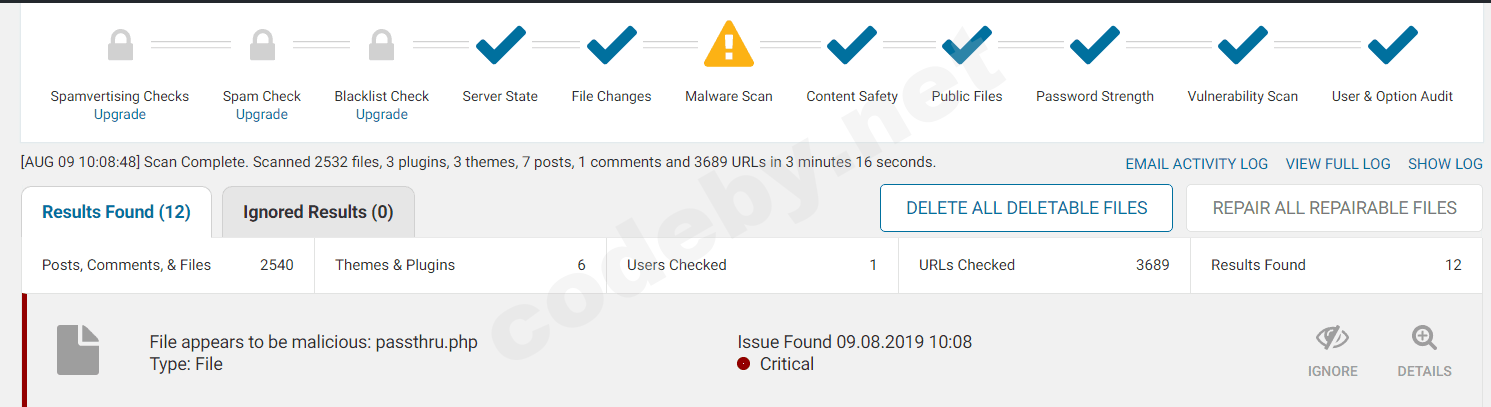
Task: Click the red Critical severity dot
Action: (743, 364)
